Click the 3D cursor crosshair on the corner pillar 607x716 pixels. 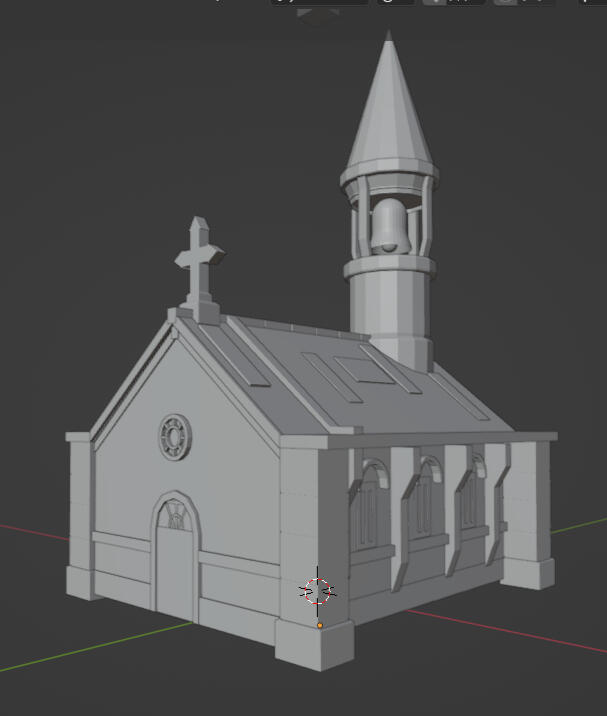(x=317, y=591)
